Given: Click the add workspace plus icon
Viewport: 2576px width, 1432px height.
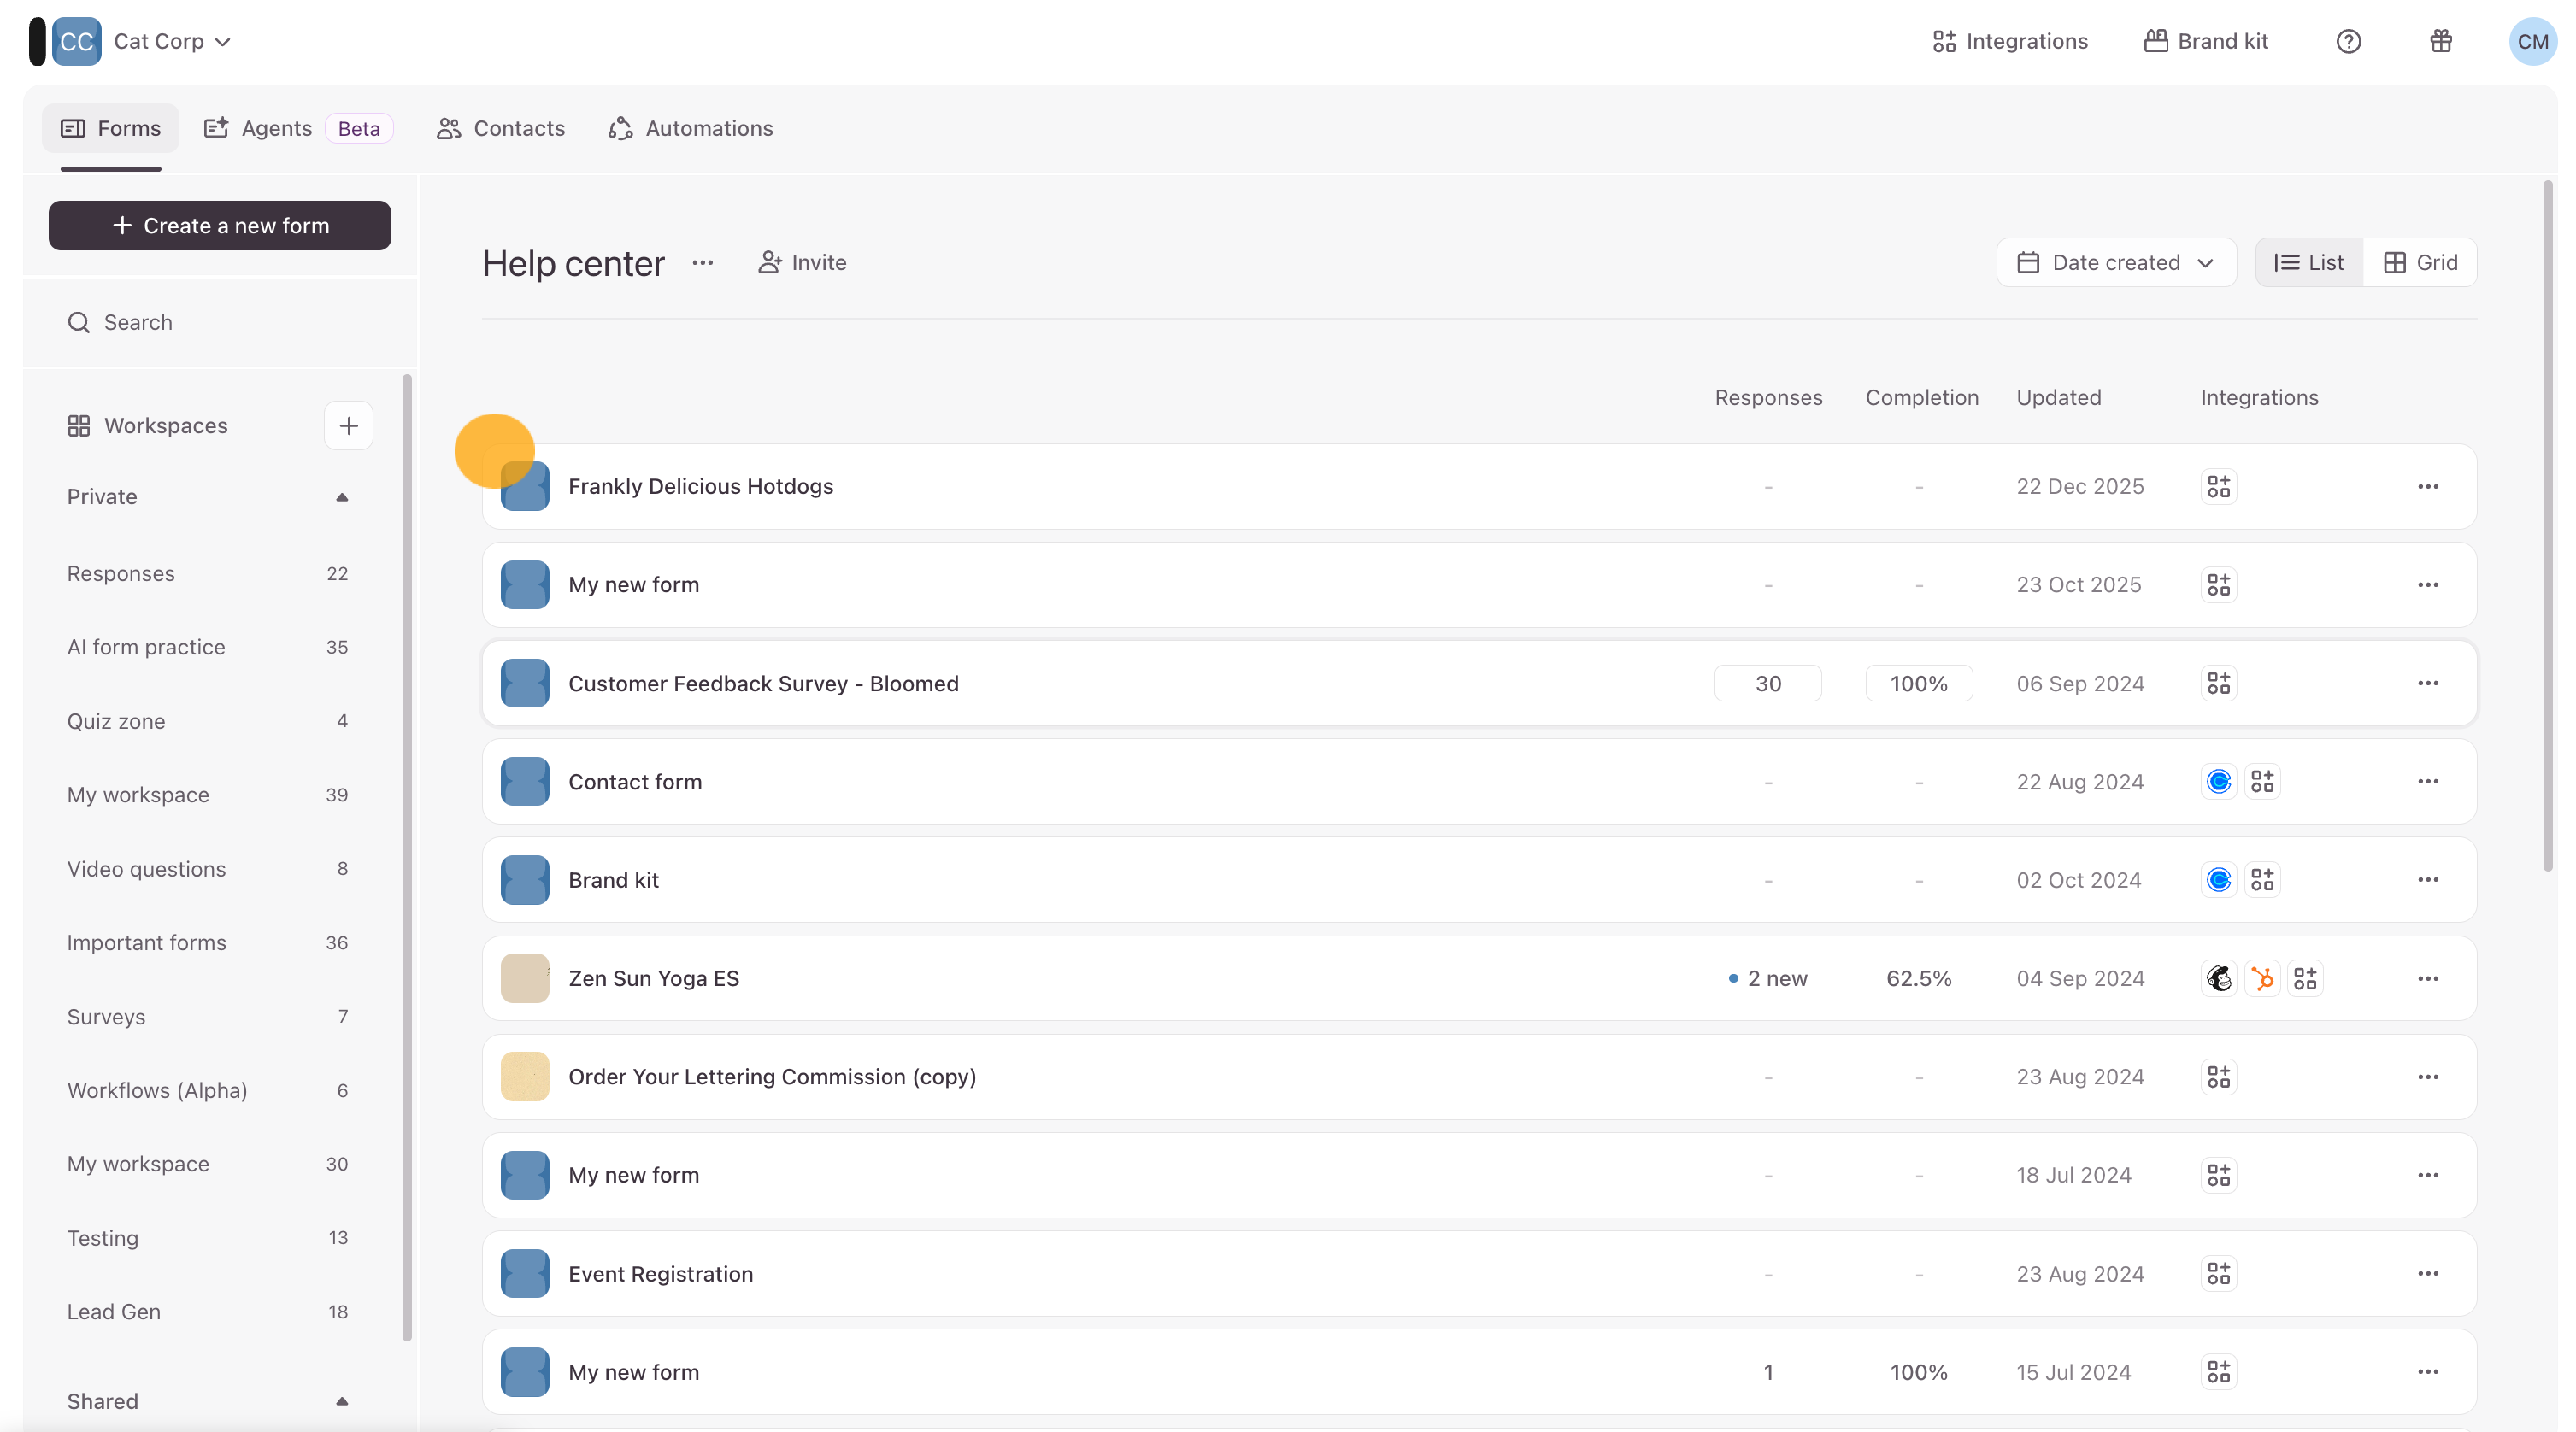Looking at the screenshot, I should click(x=348, y=425).
